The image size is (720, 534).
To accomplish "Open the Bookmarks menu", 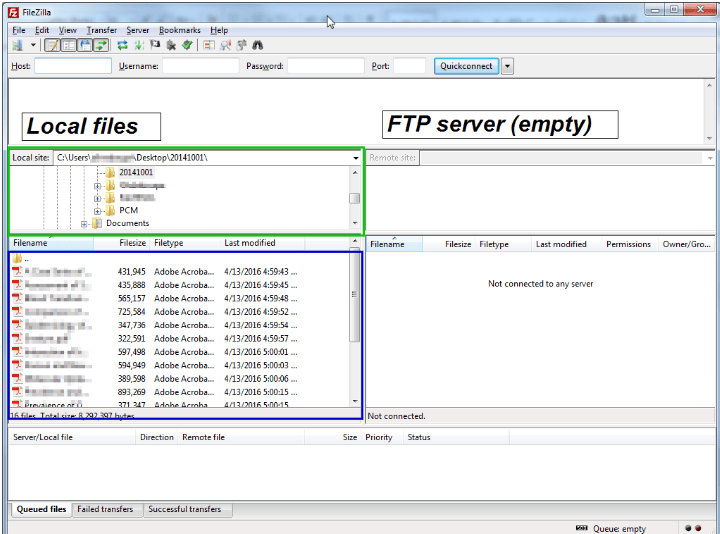I will pos(180,30).
